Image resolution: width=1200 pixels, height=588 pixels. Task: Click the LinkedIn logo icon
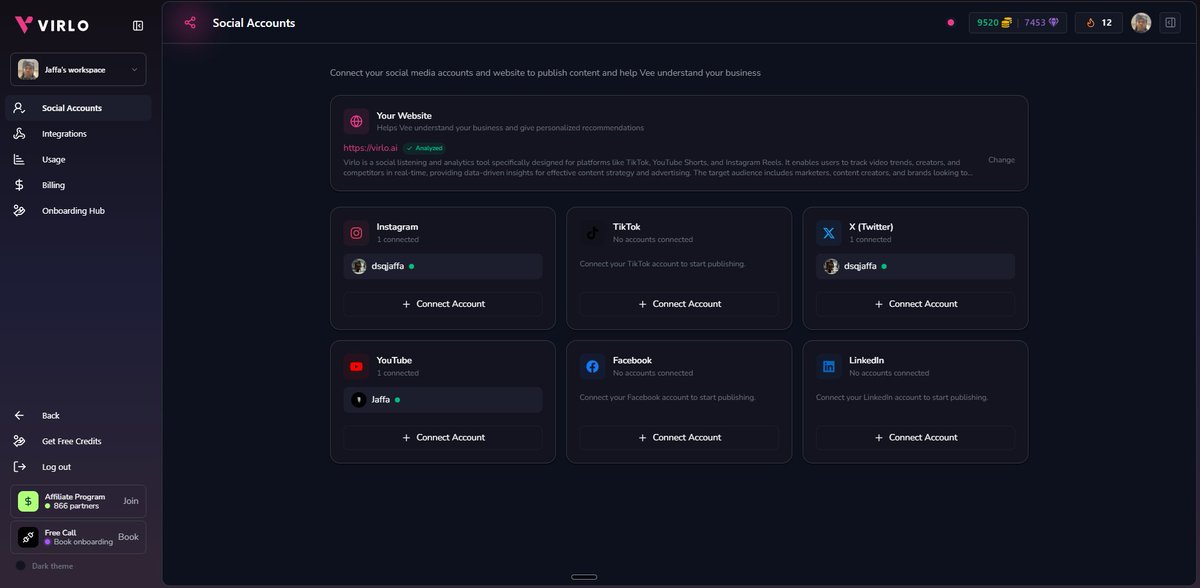point(828,367)
